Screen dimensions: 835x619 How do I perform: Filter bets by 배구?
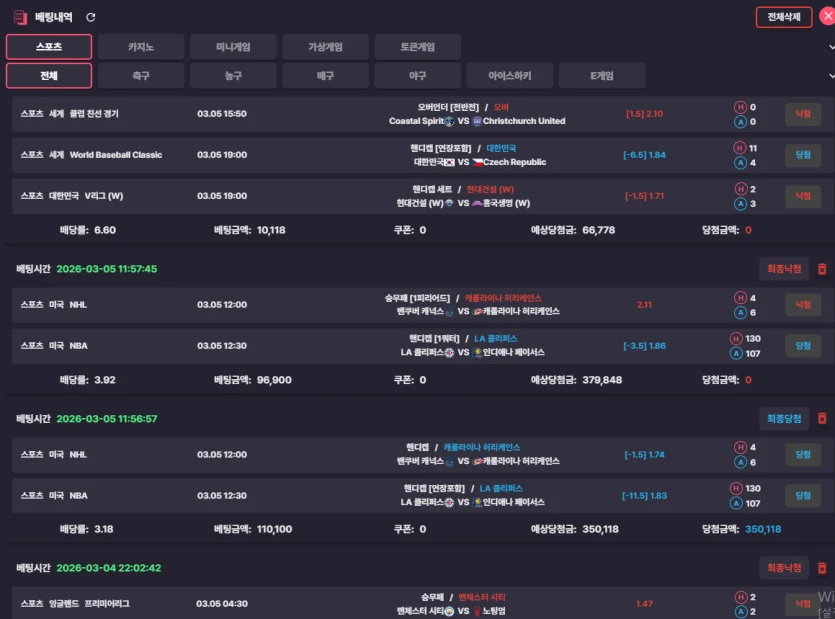325,76
